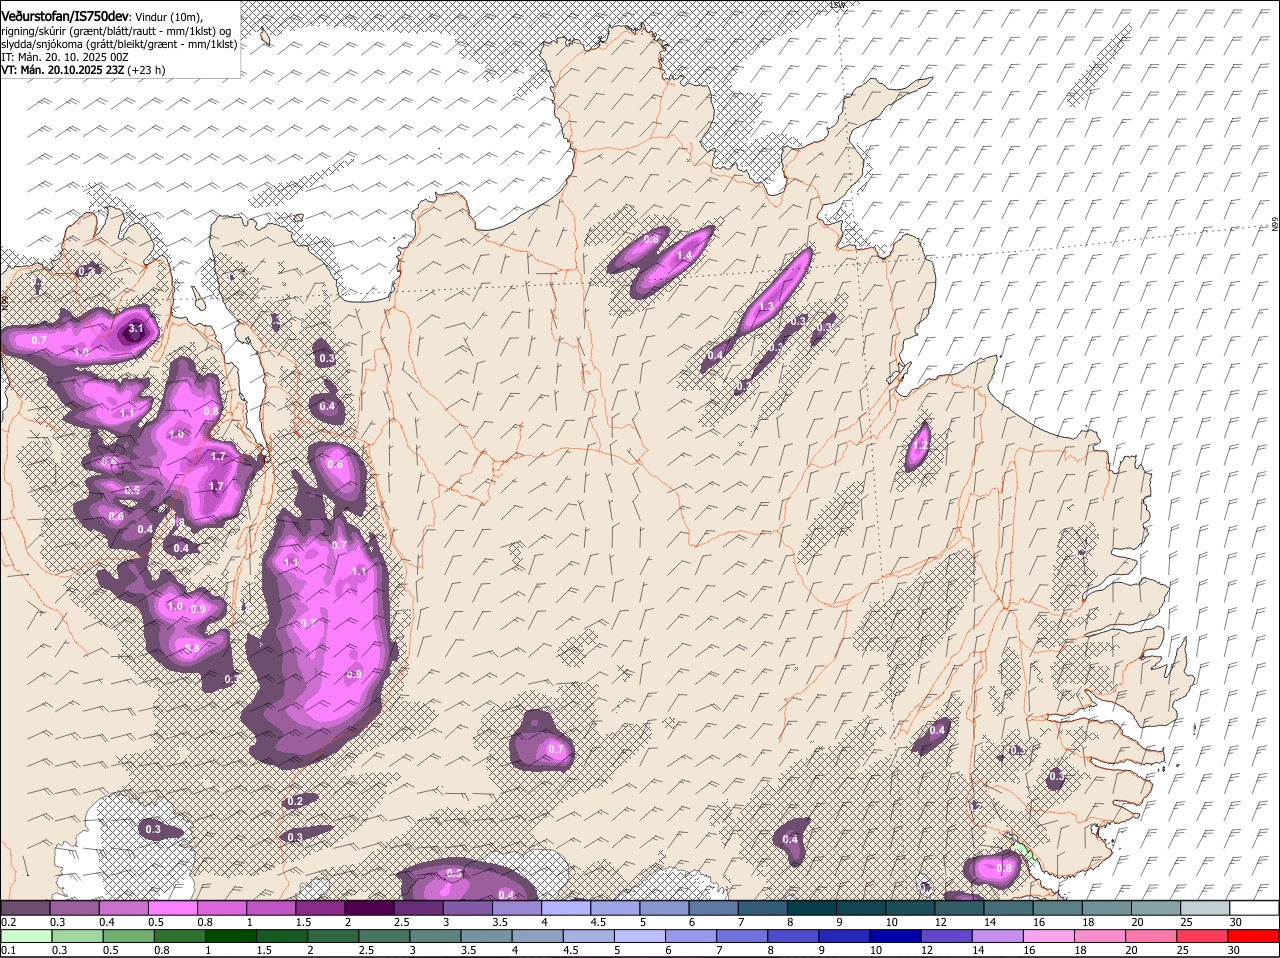Click the '25' label in upper legend
The image size is (1280, 958).
1186,921
